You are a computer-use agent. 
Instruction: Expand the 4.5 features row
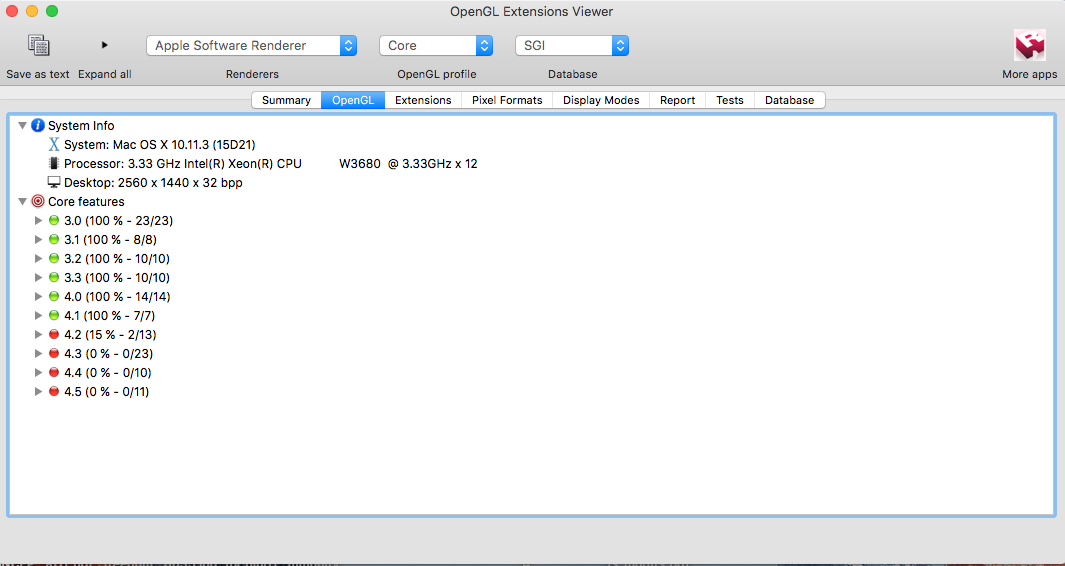(x=39, y=392)
